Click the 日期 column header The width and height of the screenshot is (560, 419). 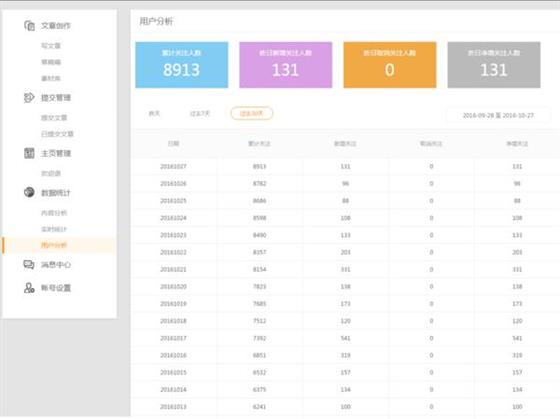click(x=174, y=144)
